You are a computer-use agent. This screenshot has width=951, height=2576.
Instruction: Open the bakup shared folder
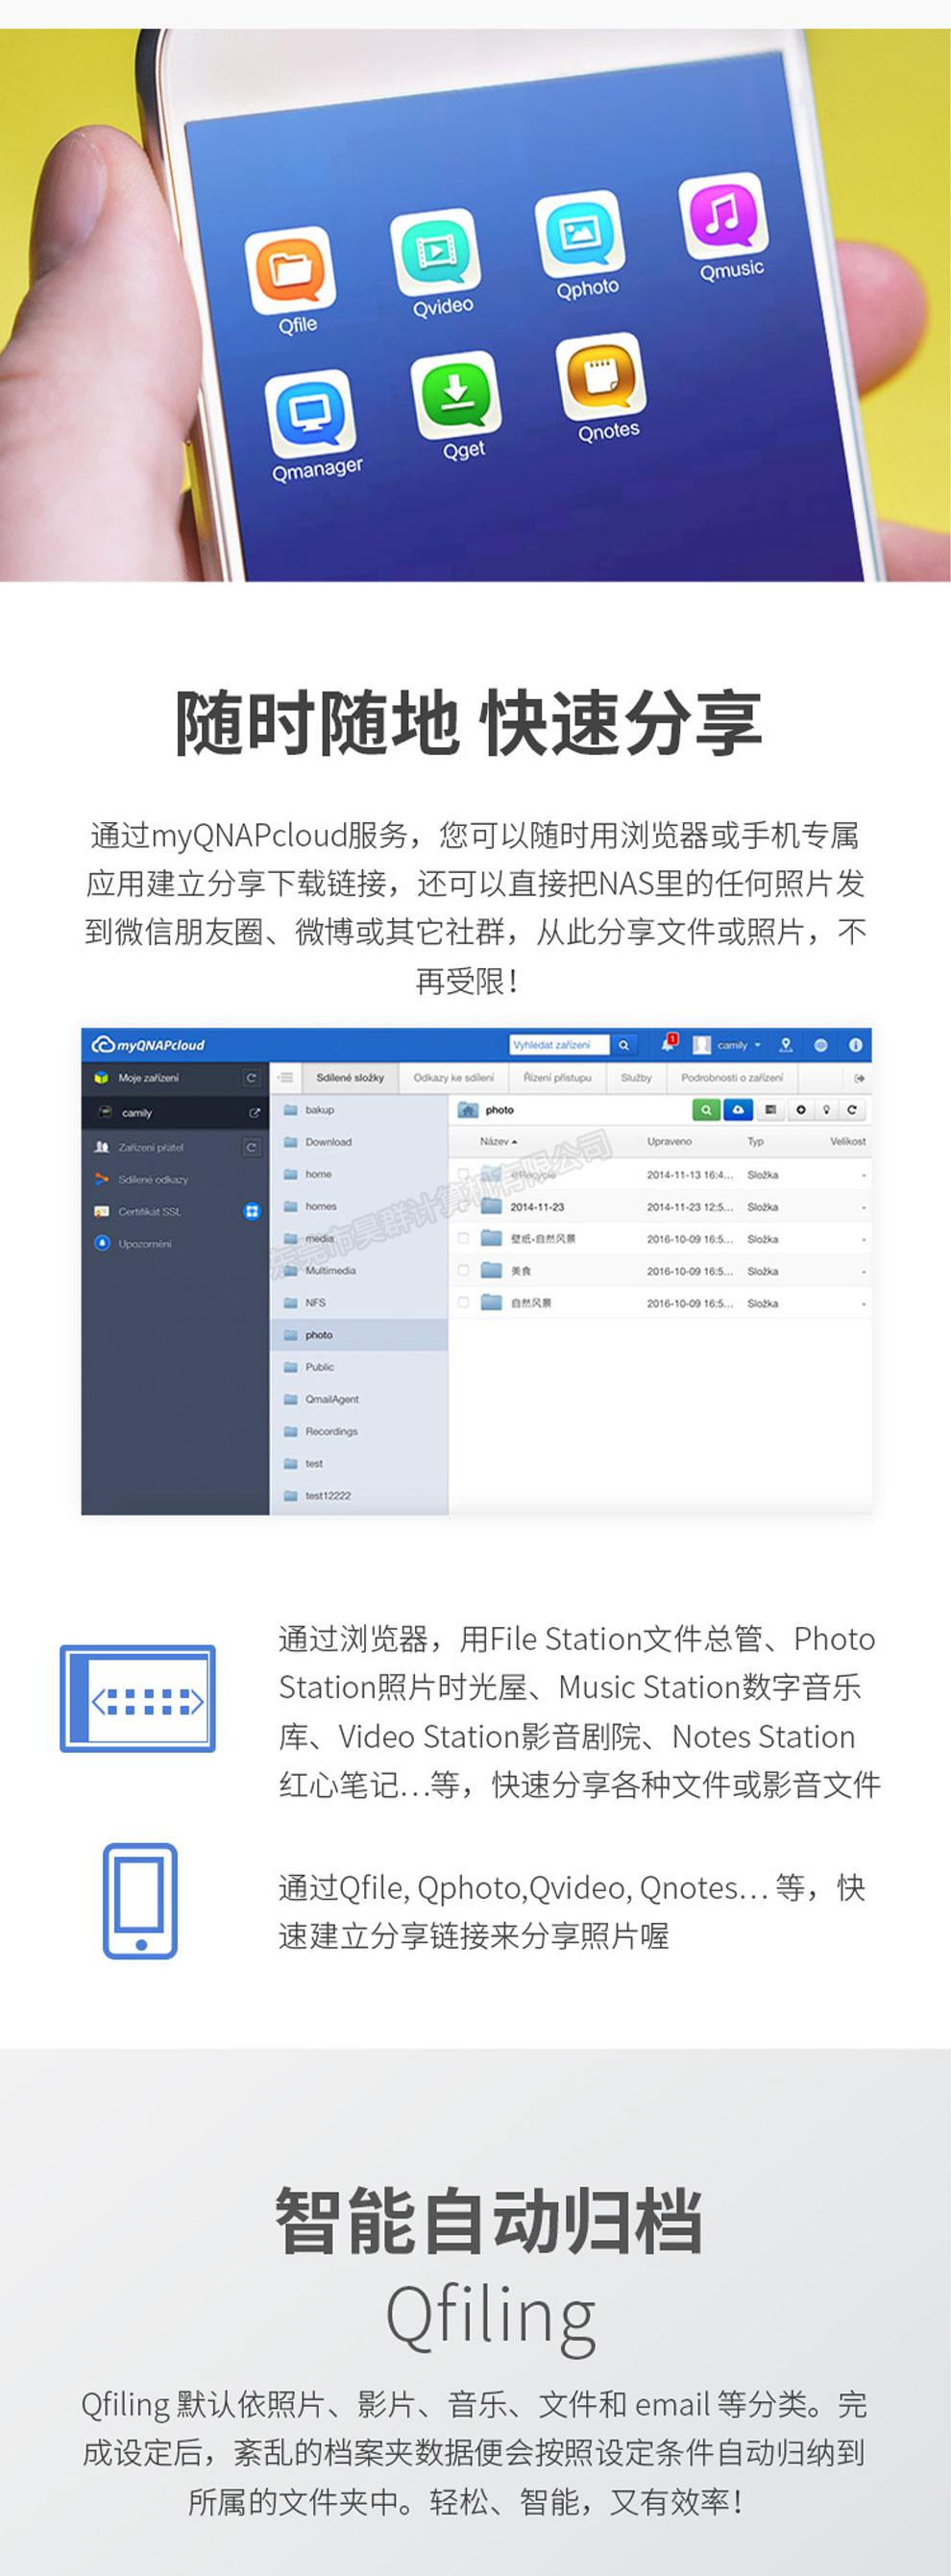coord(359,1110)
